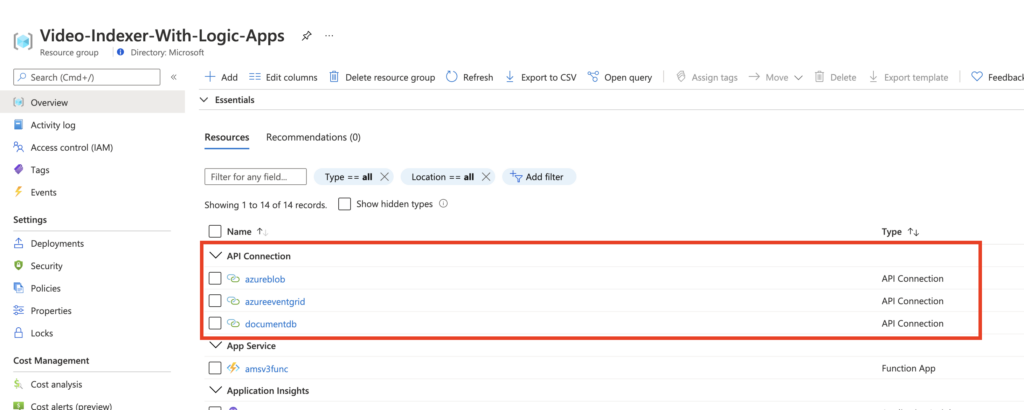
Task: Remove the Type == all filter
Action: [385, 177]
